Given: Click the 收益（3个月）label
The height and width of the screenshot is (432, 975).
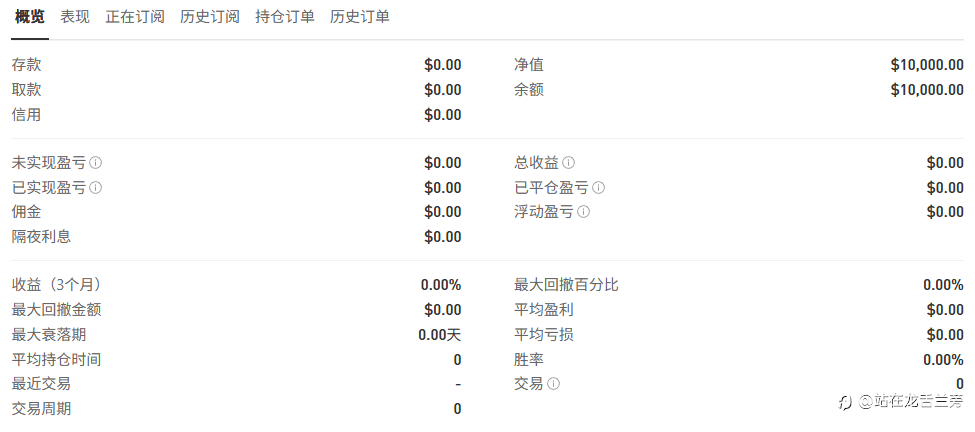Looking at the screenshot, I should coord(56,285).
